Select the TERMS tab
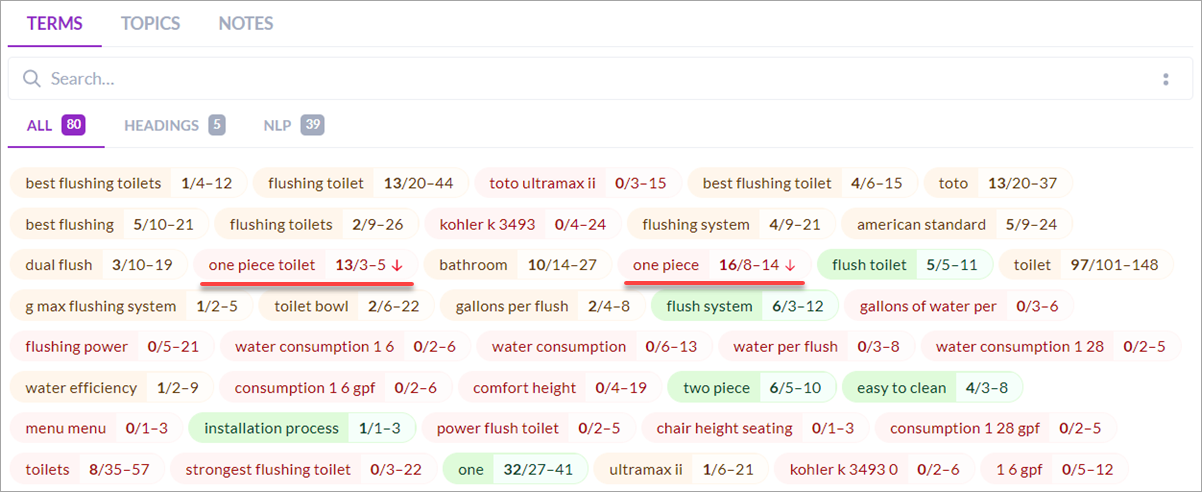 pyautogui.click(x=55, y=23)
